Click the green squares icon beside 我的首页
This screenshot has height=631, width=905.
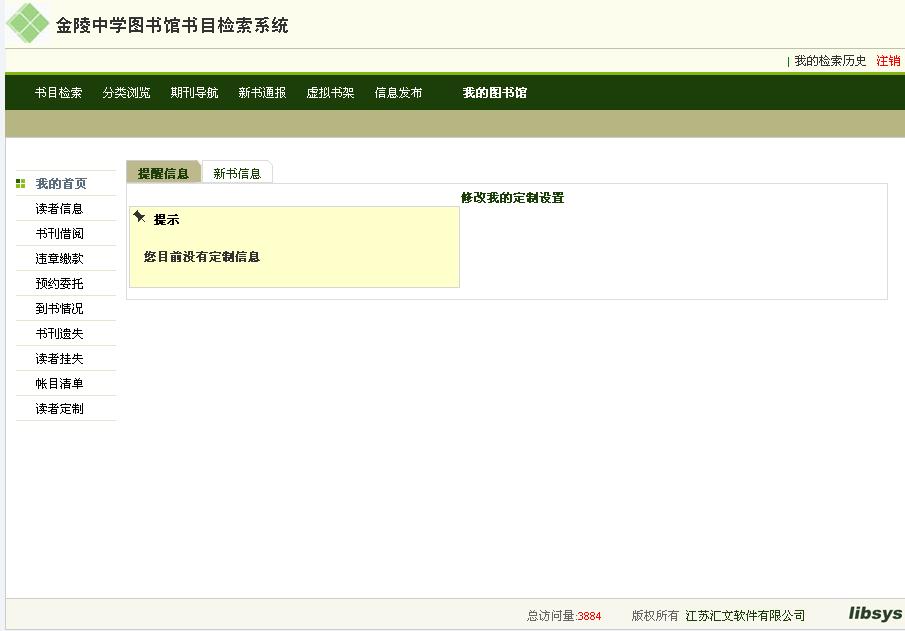[x=21, y=184]
